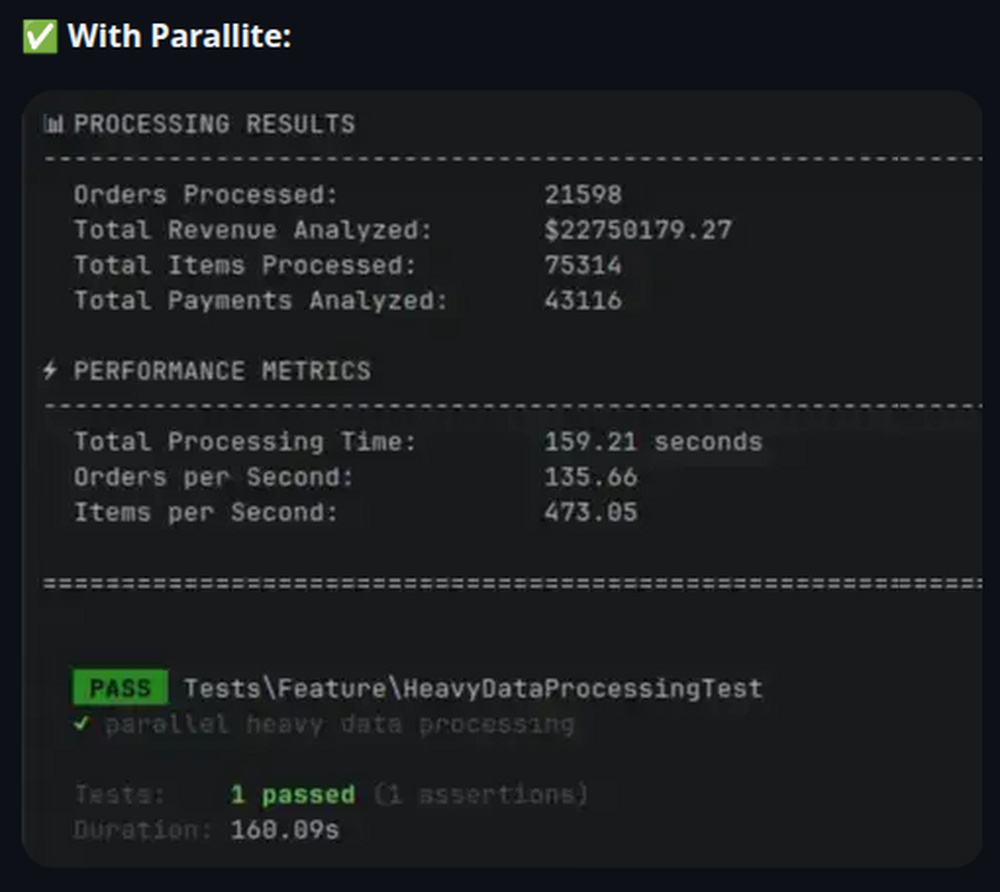The image size is (1000, 892).
Task: Click the Tests\Feature\HeavyDataProcessingTest path
Action: (472, 688)
